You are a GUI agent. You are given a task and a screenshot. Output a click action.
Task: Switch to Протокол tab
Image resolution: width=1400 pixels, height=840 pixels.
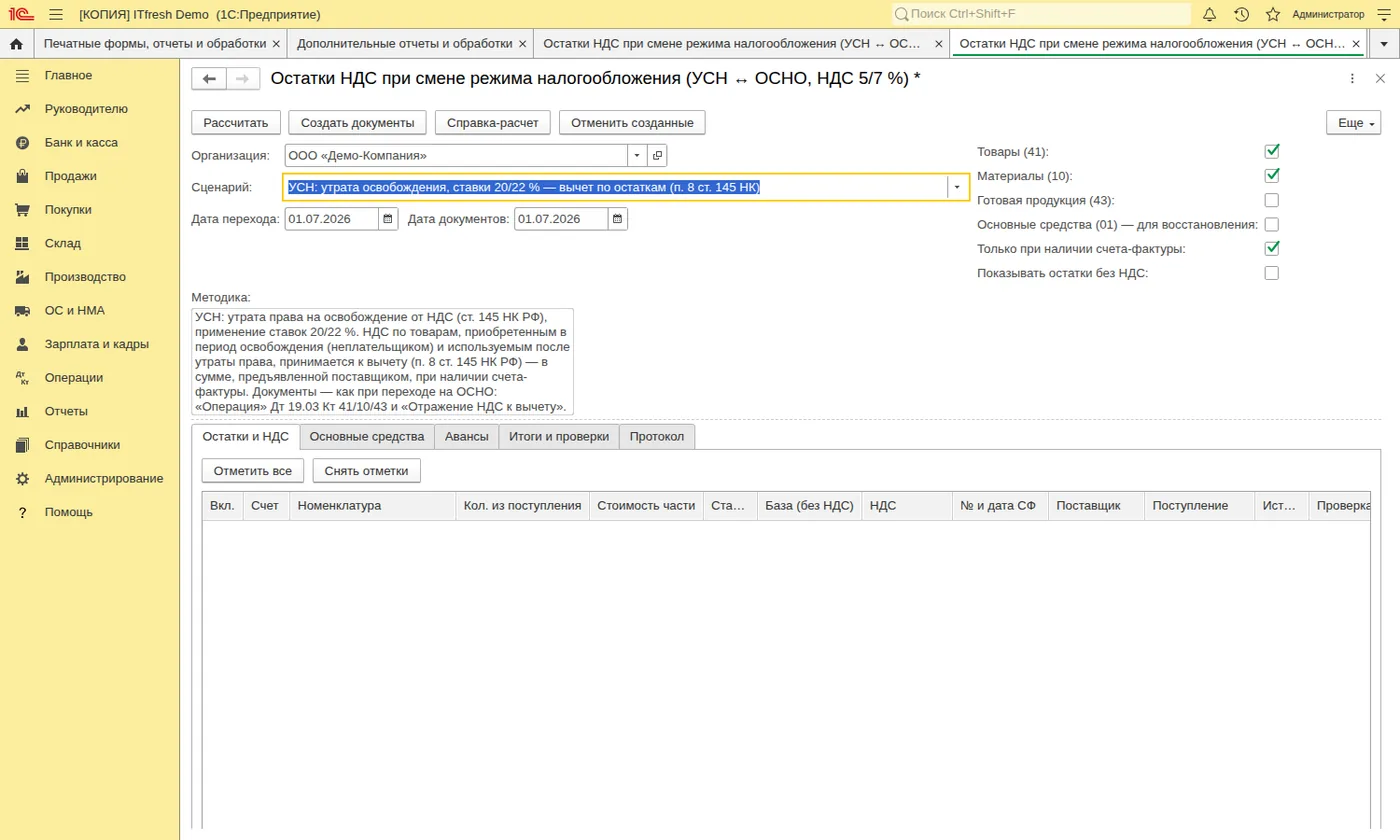[657, 437]
